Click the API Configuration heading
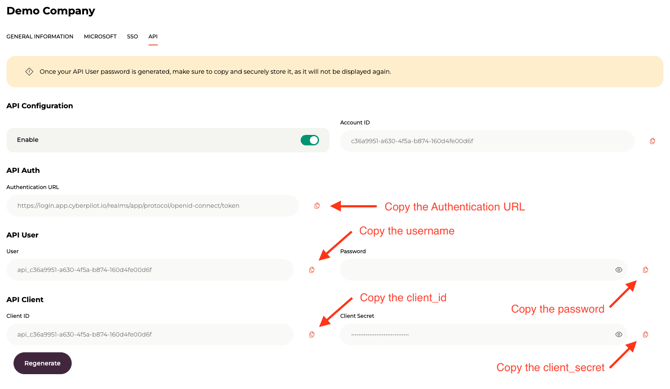 [x=40, y=106]
